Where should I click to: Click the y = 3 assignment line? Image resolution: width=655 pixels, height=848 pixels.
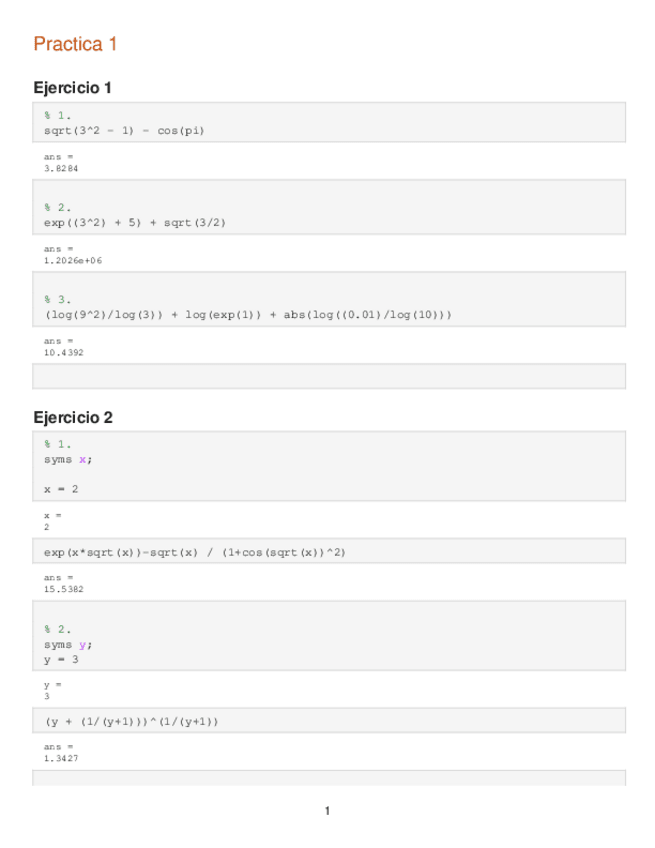[x=62, y=659]
